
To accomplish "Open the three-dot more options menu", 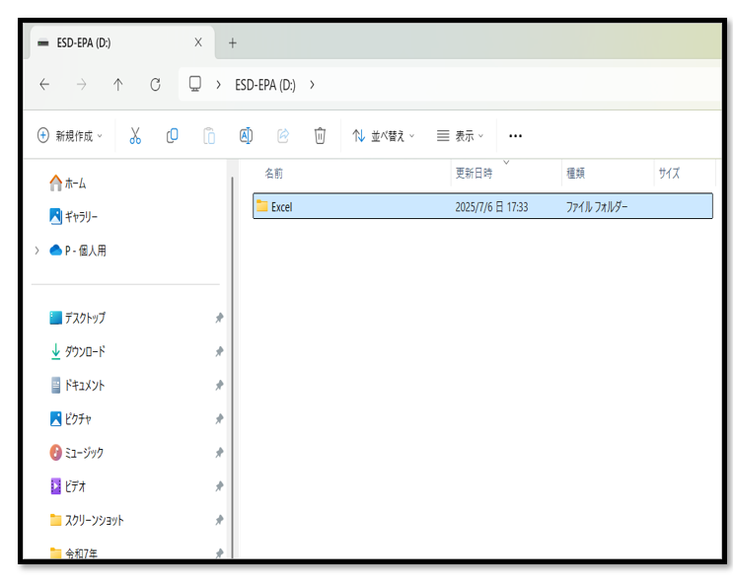I will pyautogui.click(x=515, y=136).
